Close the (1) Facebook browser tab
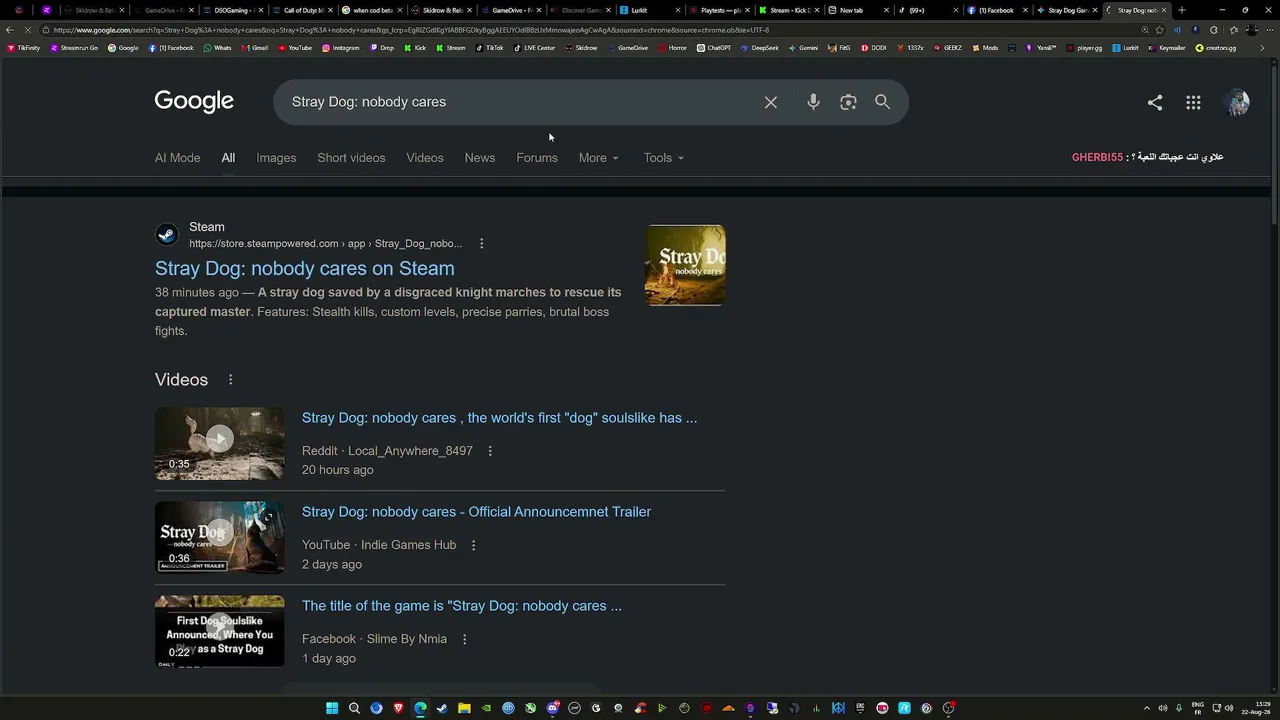This screenshot has height=720, width=1280. click(1024, 10)
